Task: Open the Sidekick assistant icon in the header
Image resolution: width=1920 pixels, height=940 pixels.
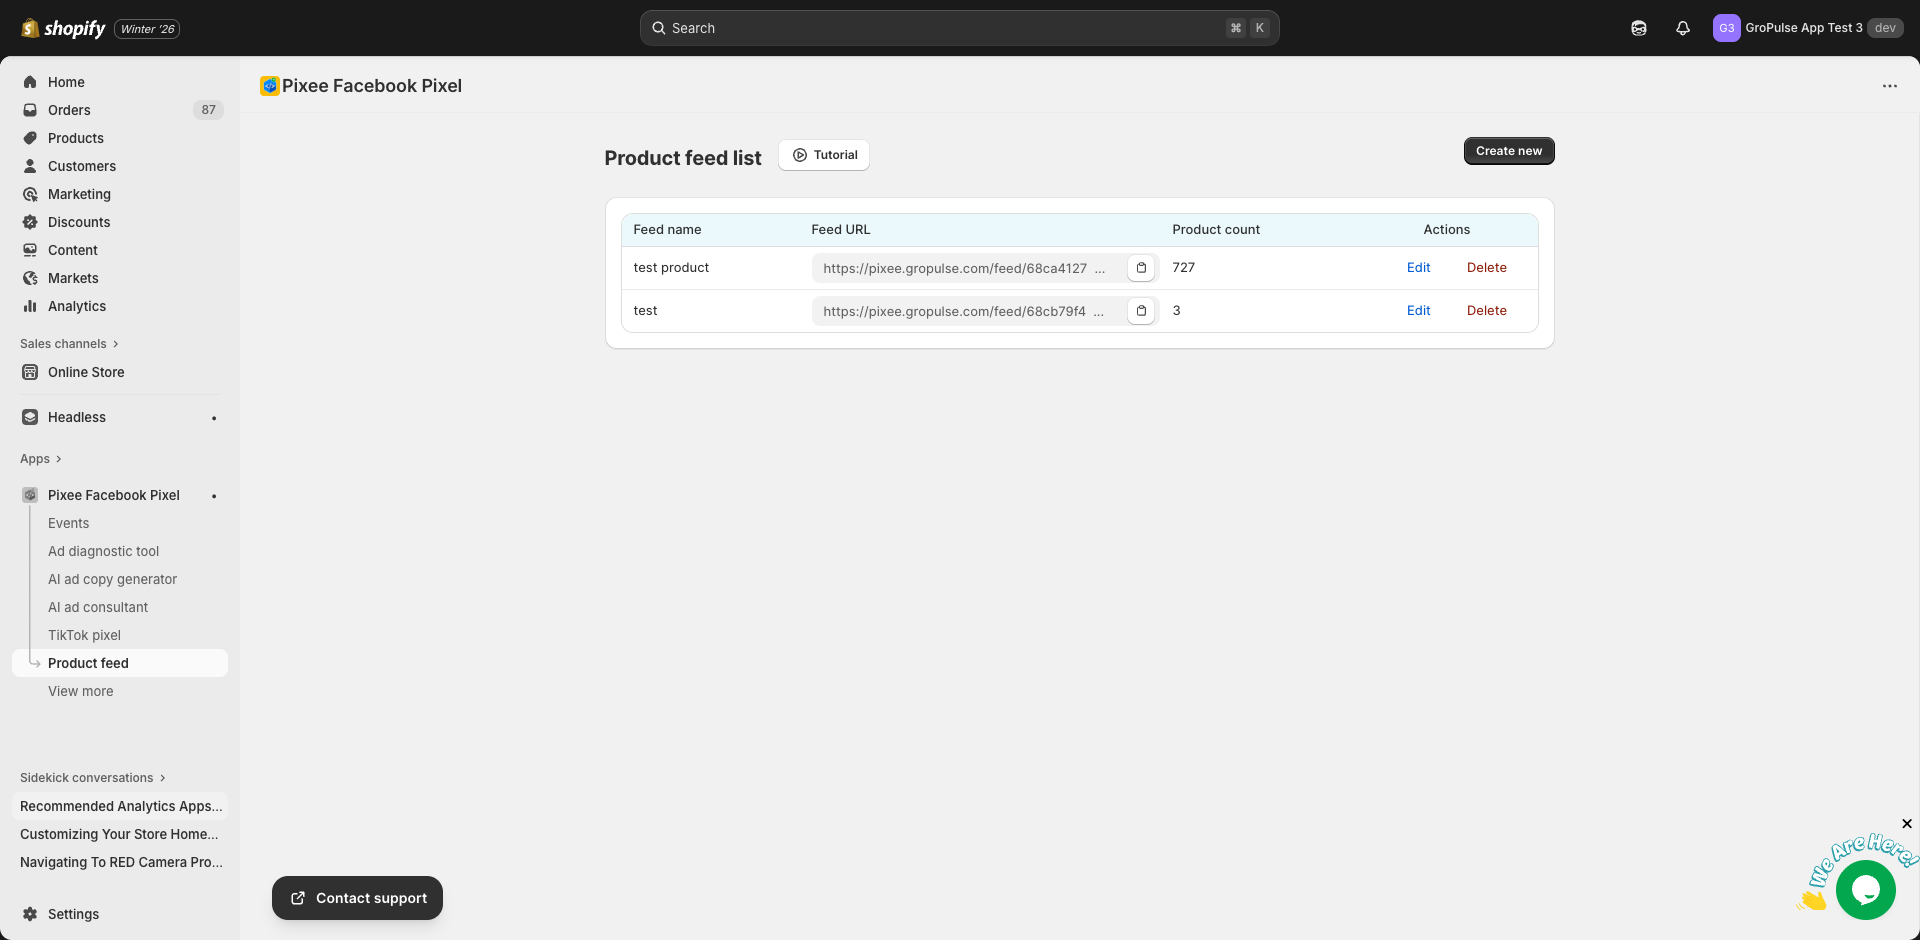Action: pos(1639,28)
